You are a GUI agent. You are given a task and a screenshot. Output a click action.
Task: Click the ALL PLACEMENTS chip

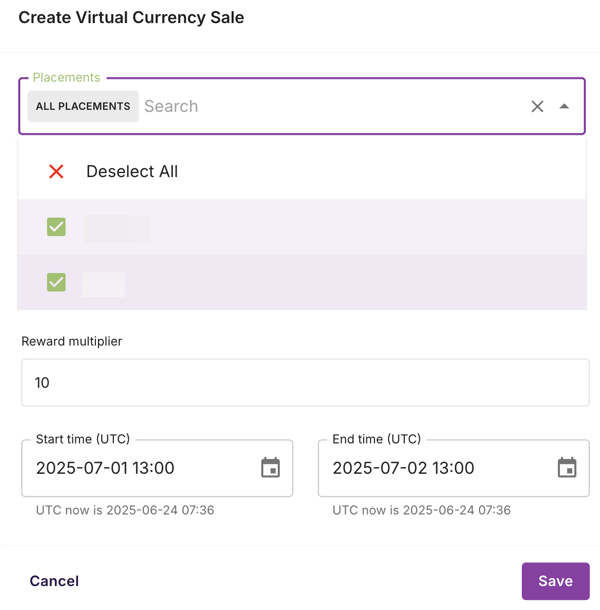click(83, 106)
